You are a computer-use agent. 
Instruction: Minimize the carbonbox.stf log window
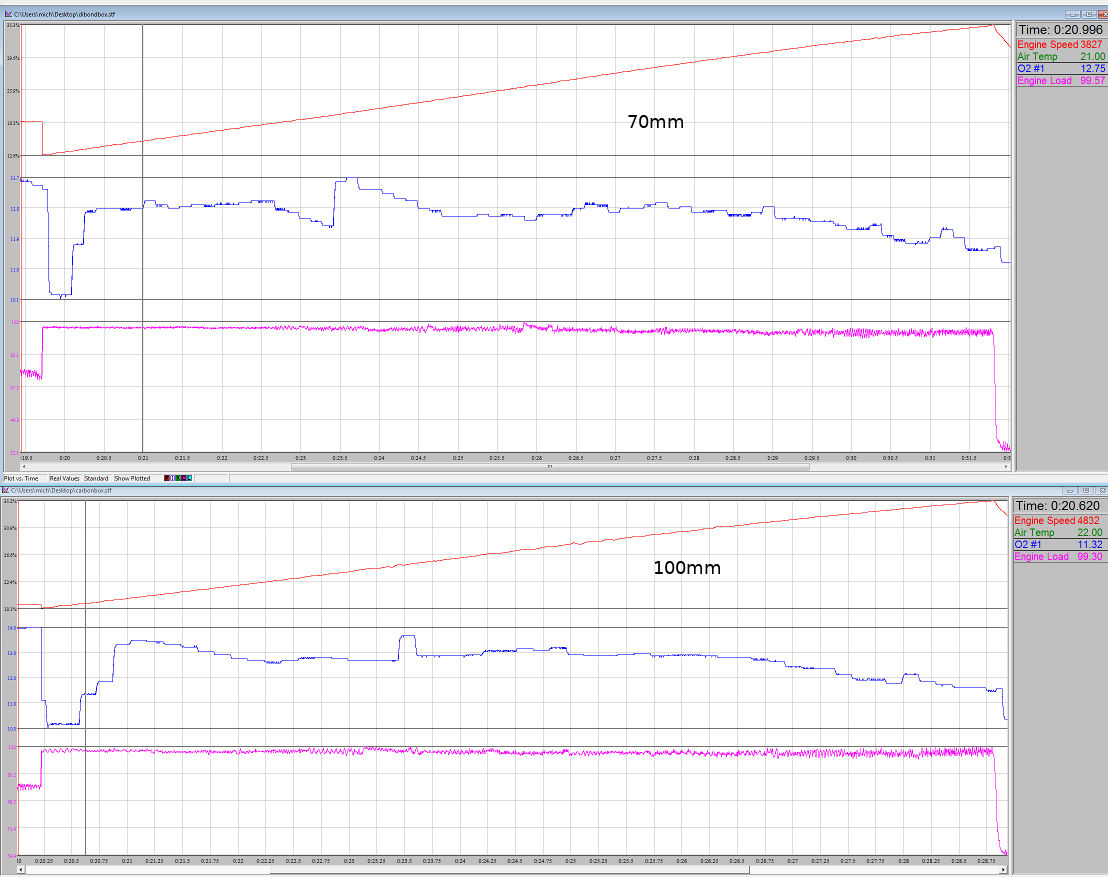click(x=1070, y=491)
